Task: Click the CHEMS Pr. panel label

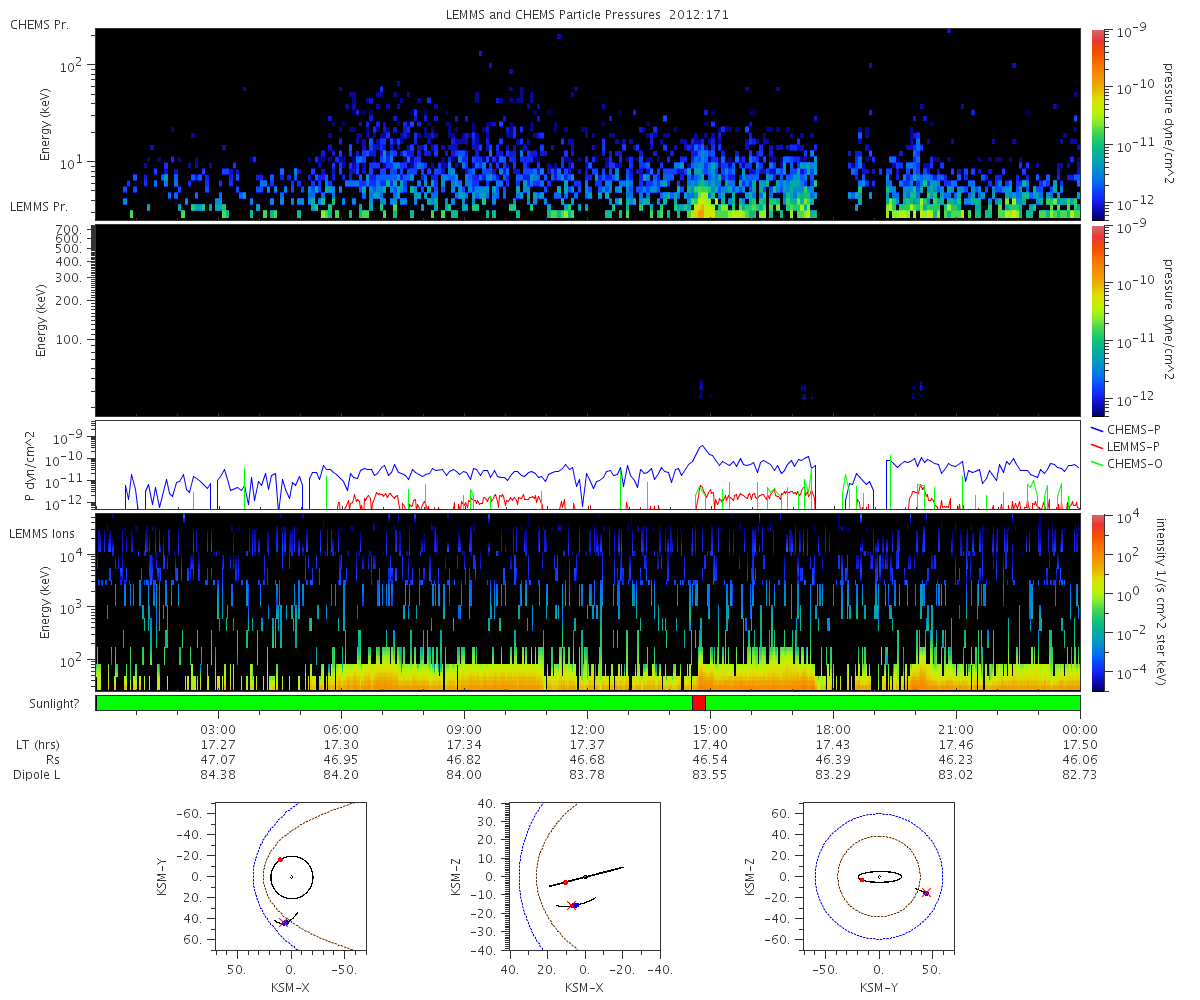Action: 40,24
